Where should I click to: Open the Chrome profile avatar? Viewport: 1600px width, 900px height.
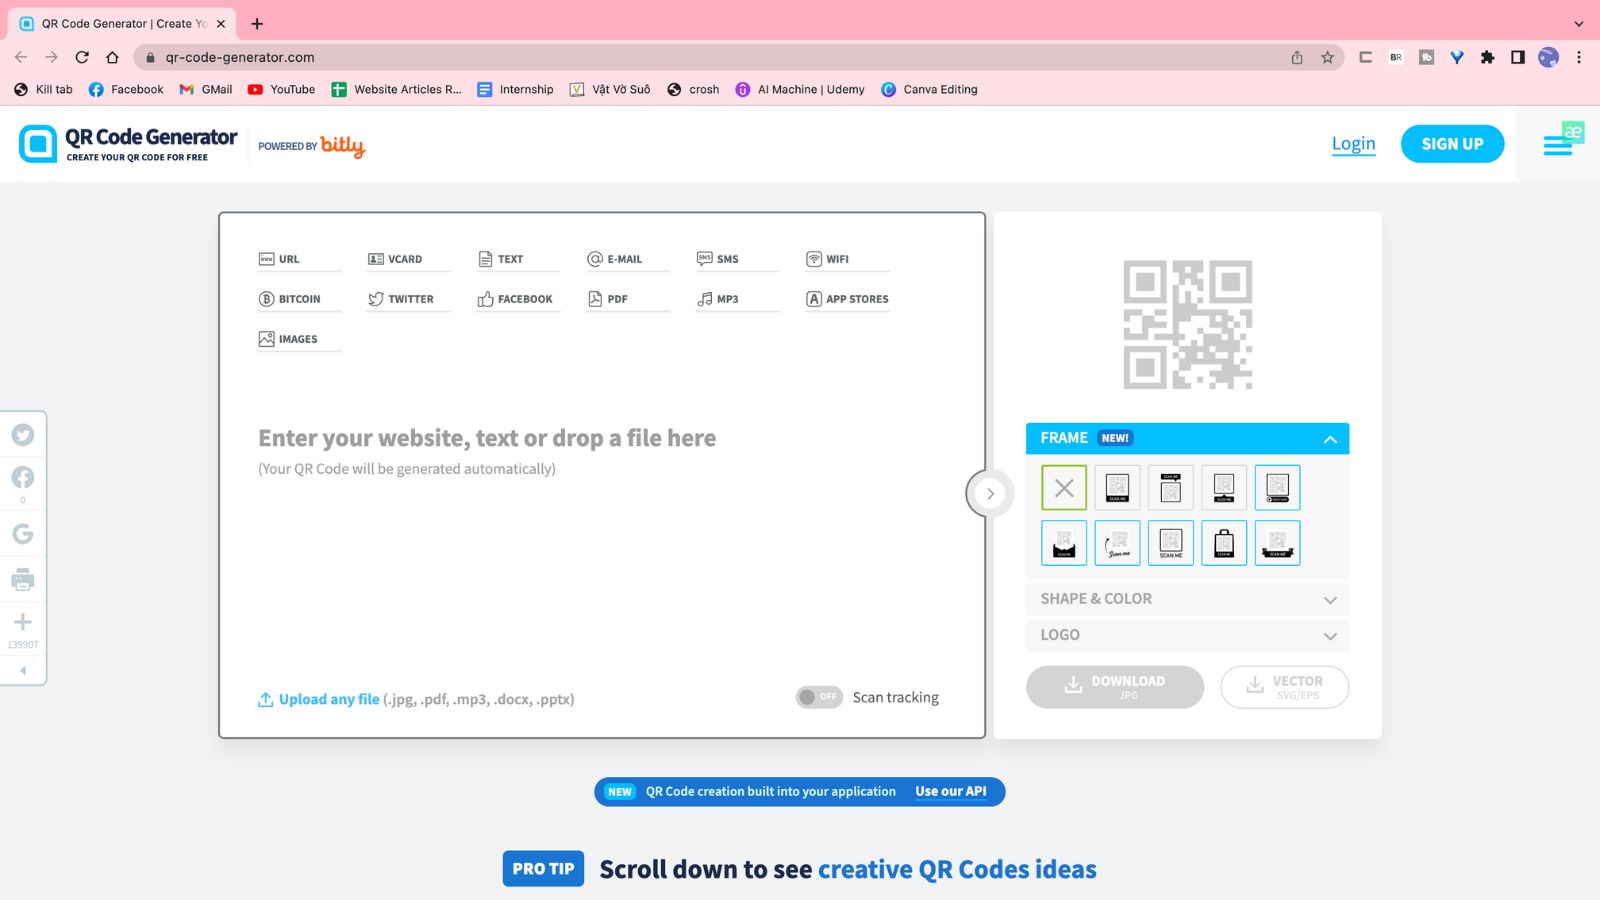tap(1548, 57)
